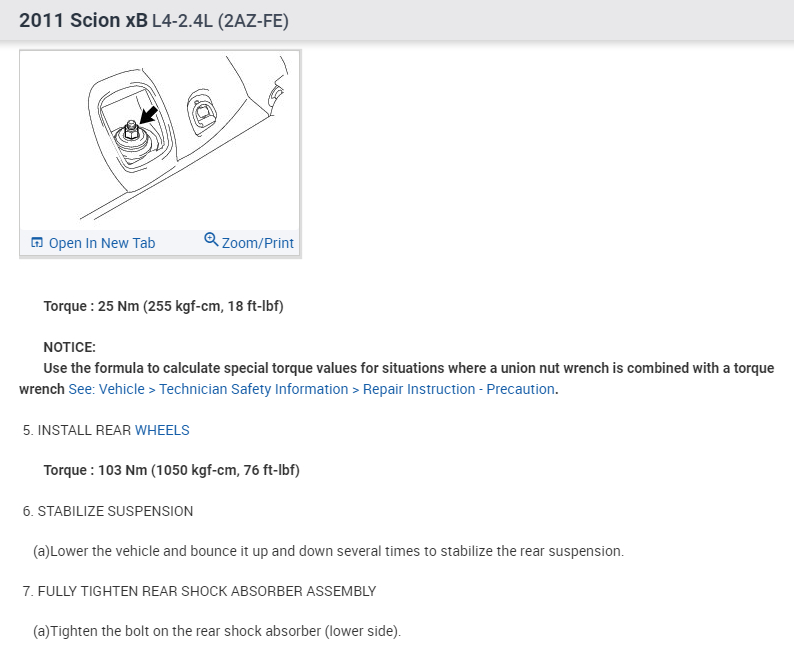This screenshot has width=794, height=670.
Task: Open the diagram via Open In New Tab text
Action: click(x=102, y=243)
